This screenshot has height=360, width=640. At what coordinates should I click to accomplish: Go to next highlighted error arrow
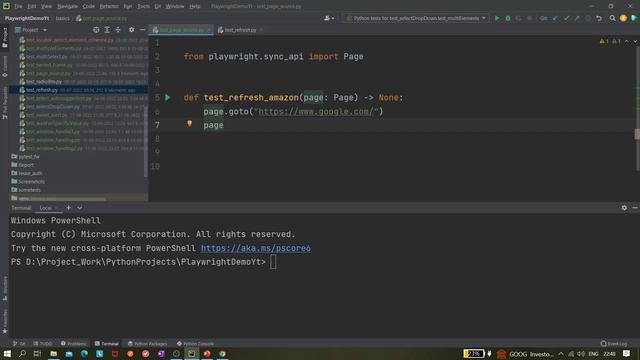click(x=635, y=41)
